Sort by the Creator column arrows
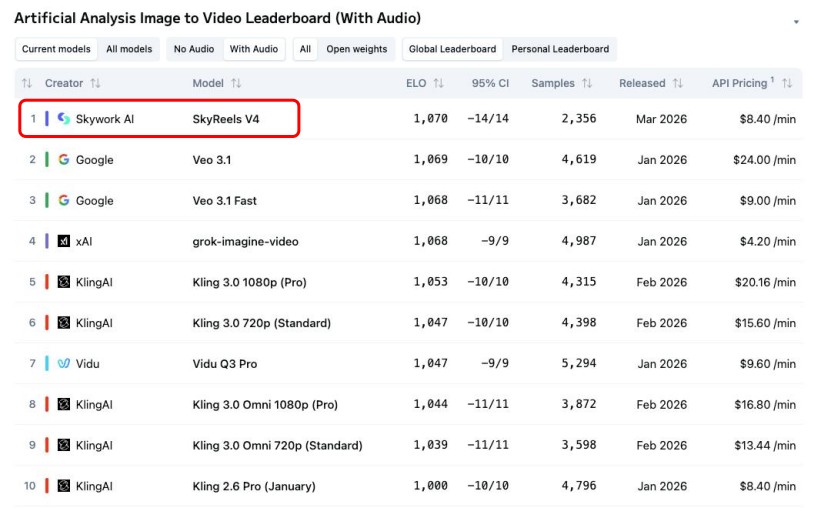 (x=95, y=83)
